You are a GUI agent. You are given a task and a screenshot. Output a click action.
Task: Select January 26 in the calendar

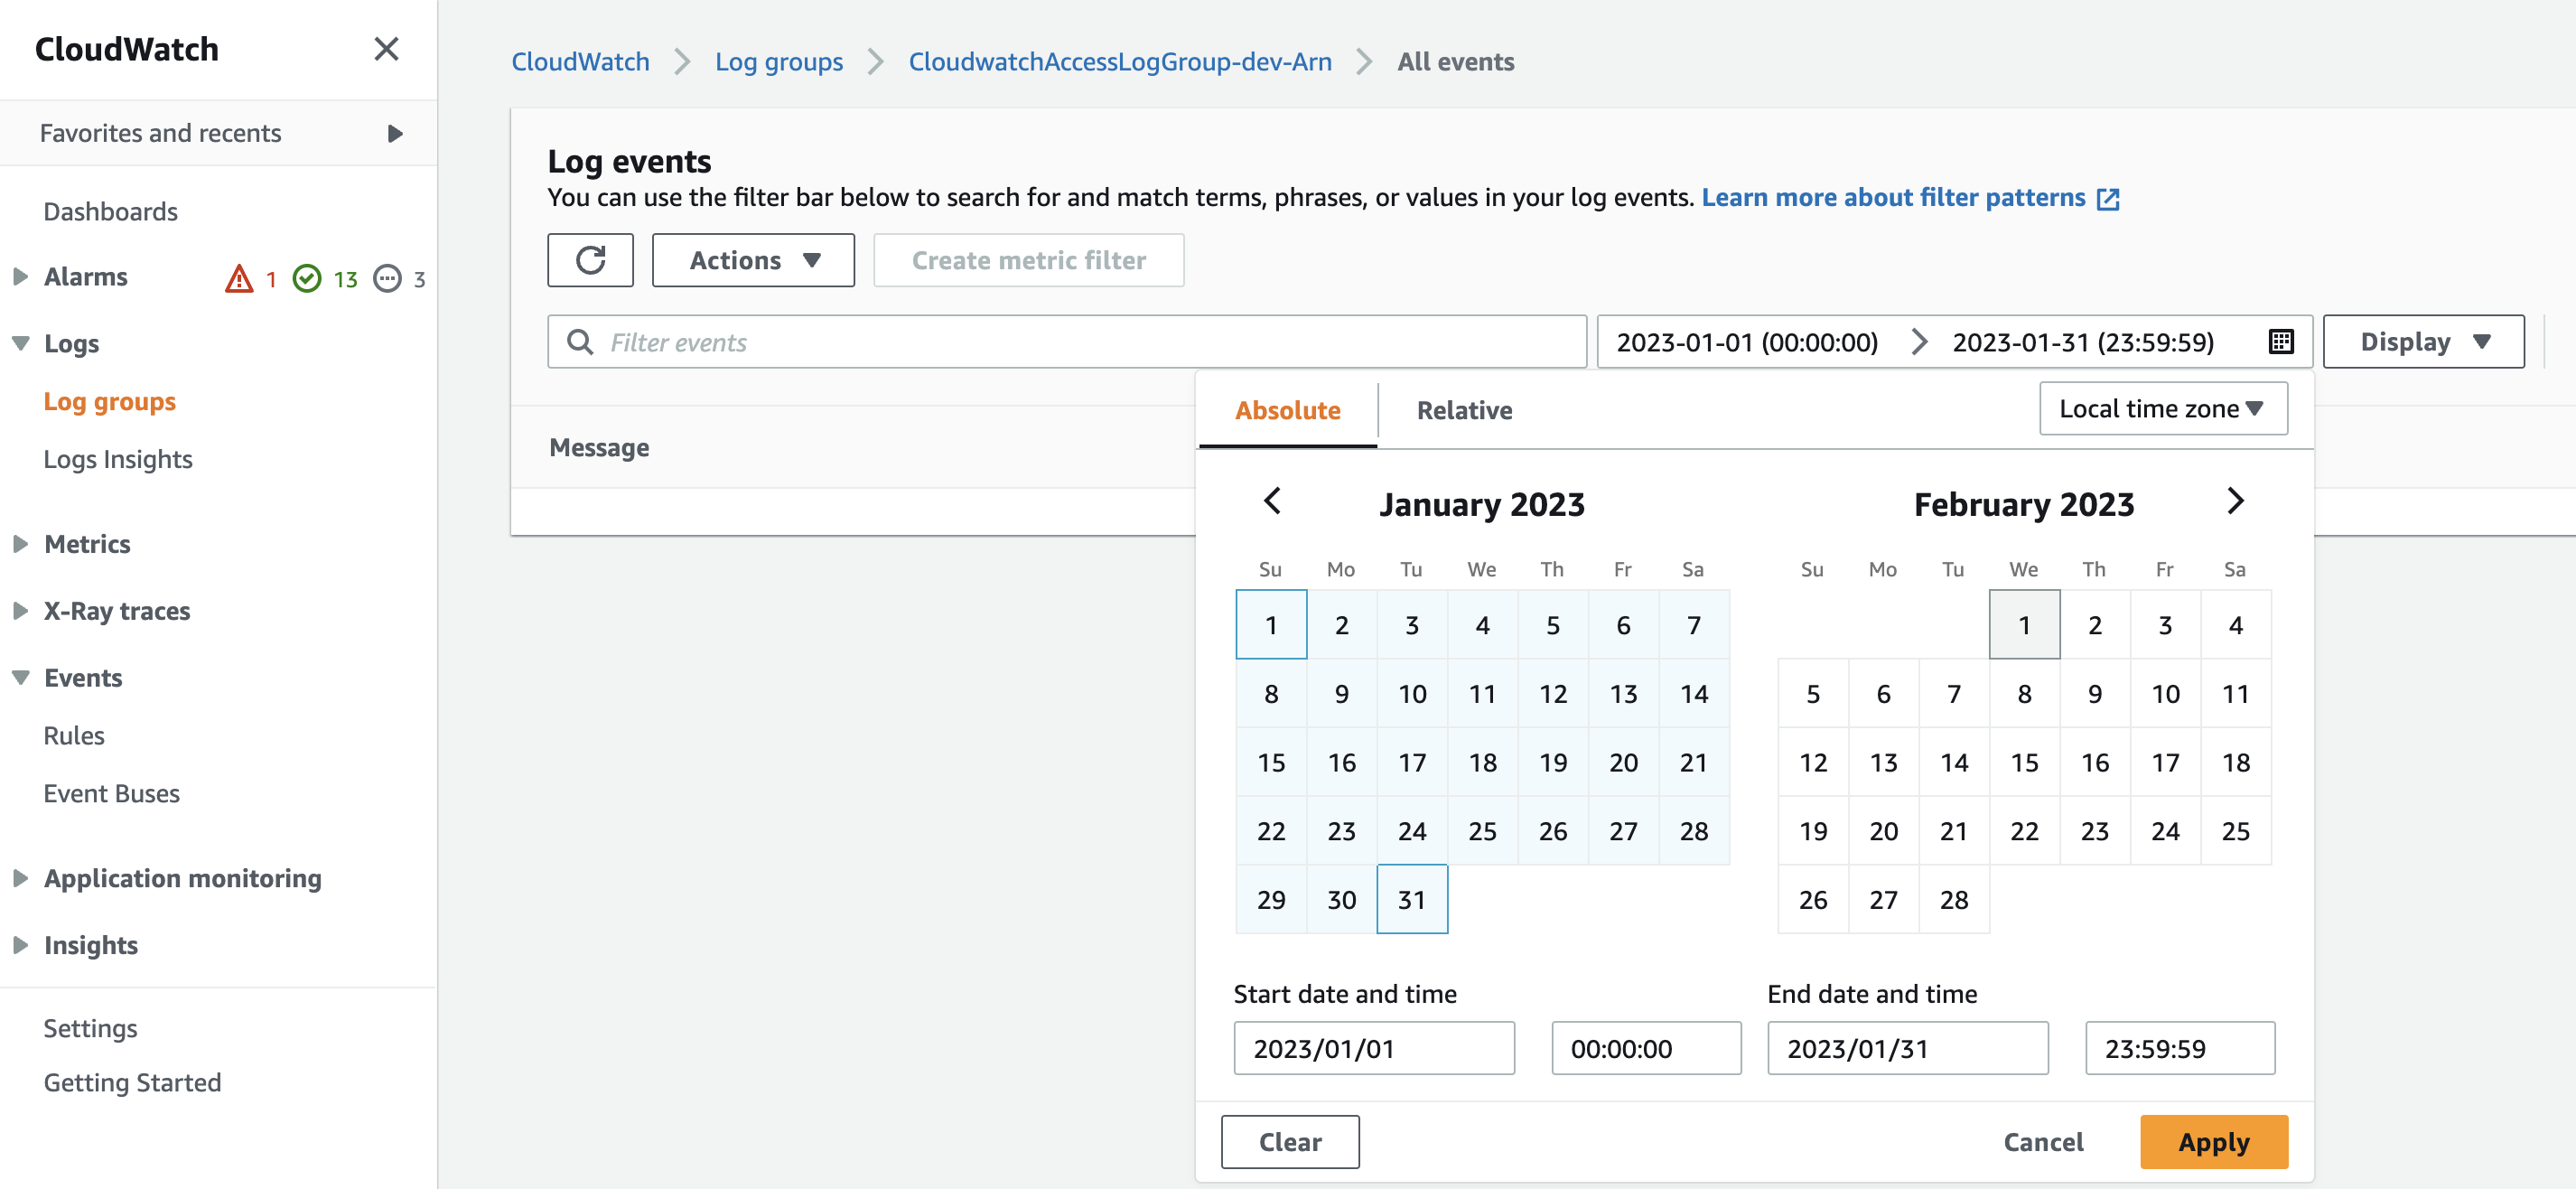1553,831
